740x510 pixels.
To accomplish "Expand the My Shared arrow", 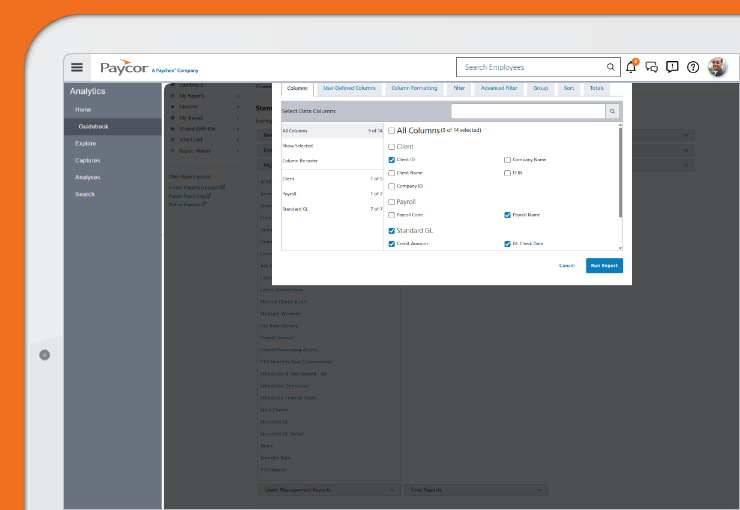I will (238, 118).
